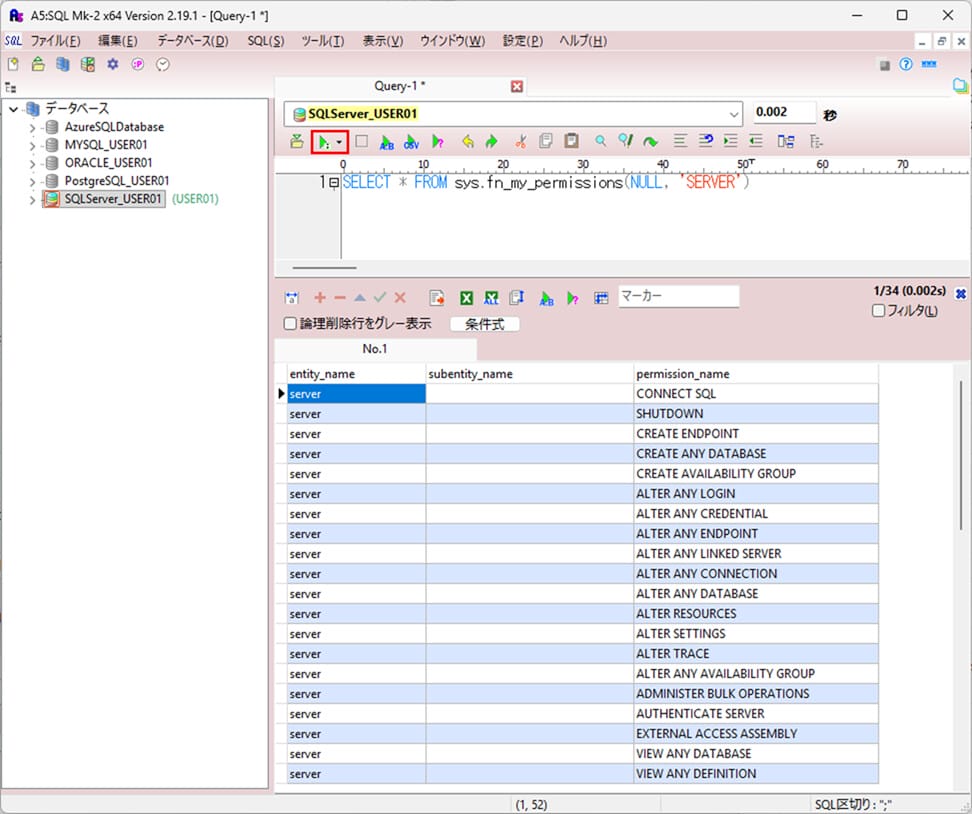The image size is (972, 814).
Task: Click the red plus add row icon
Action: click(x=320, y=298)
